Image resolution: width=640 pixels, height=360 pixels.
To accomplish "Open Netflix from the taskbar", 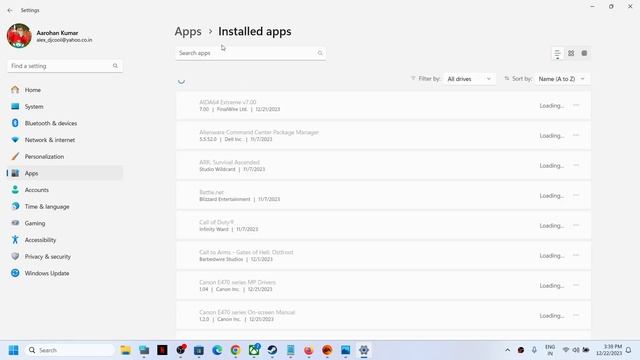I will click(162, 350).
